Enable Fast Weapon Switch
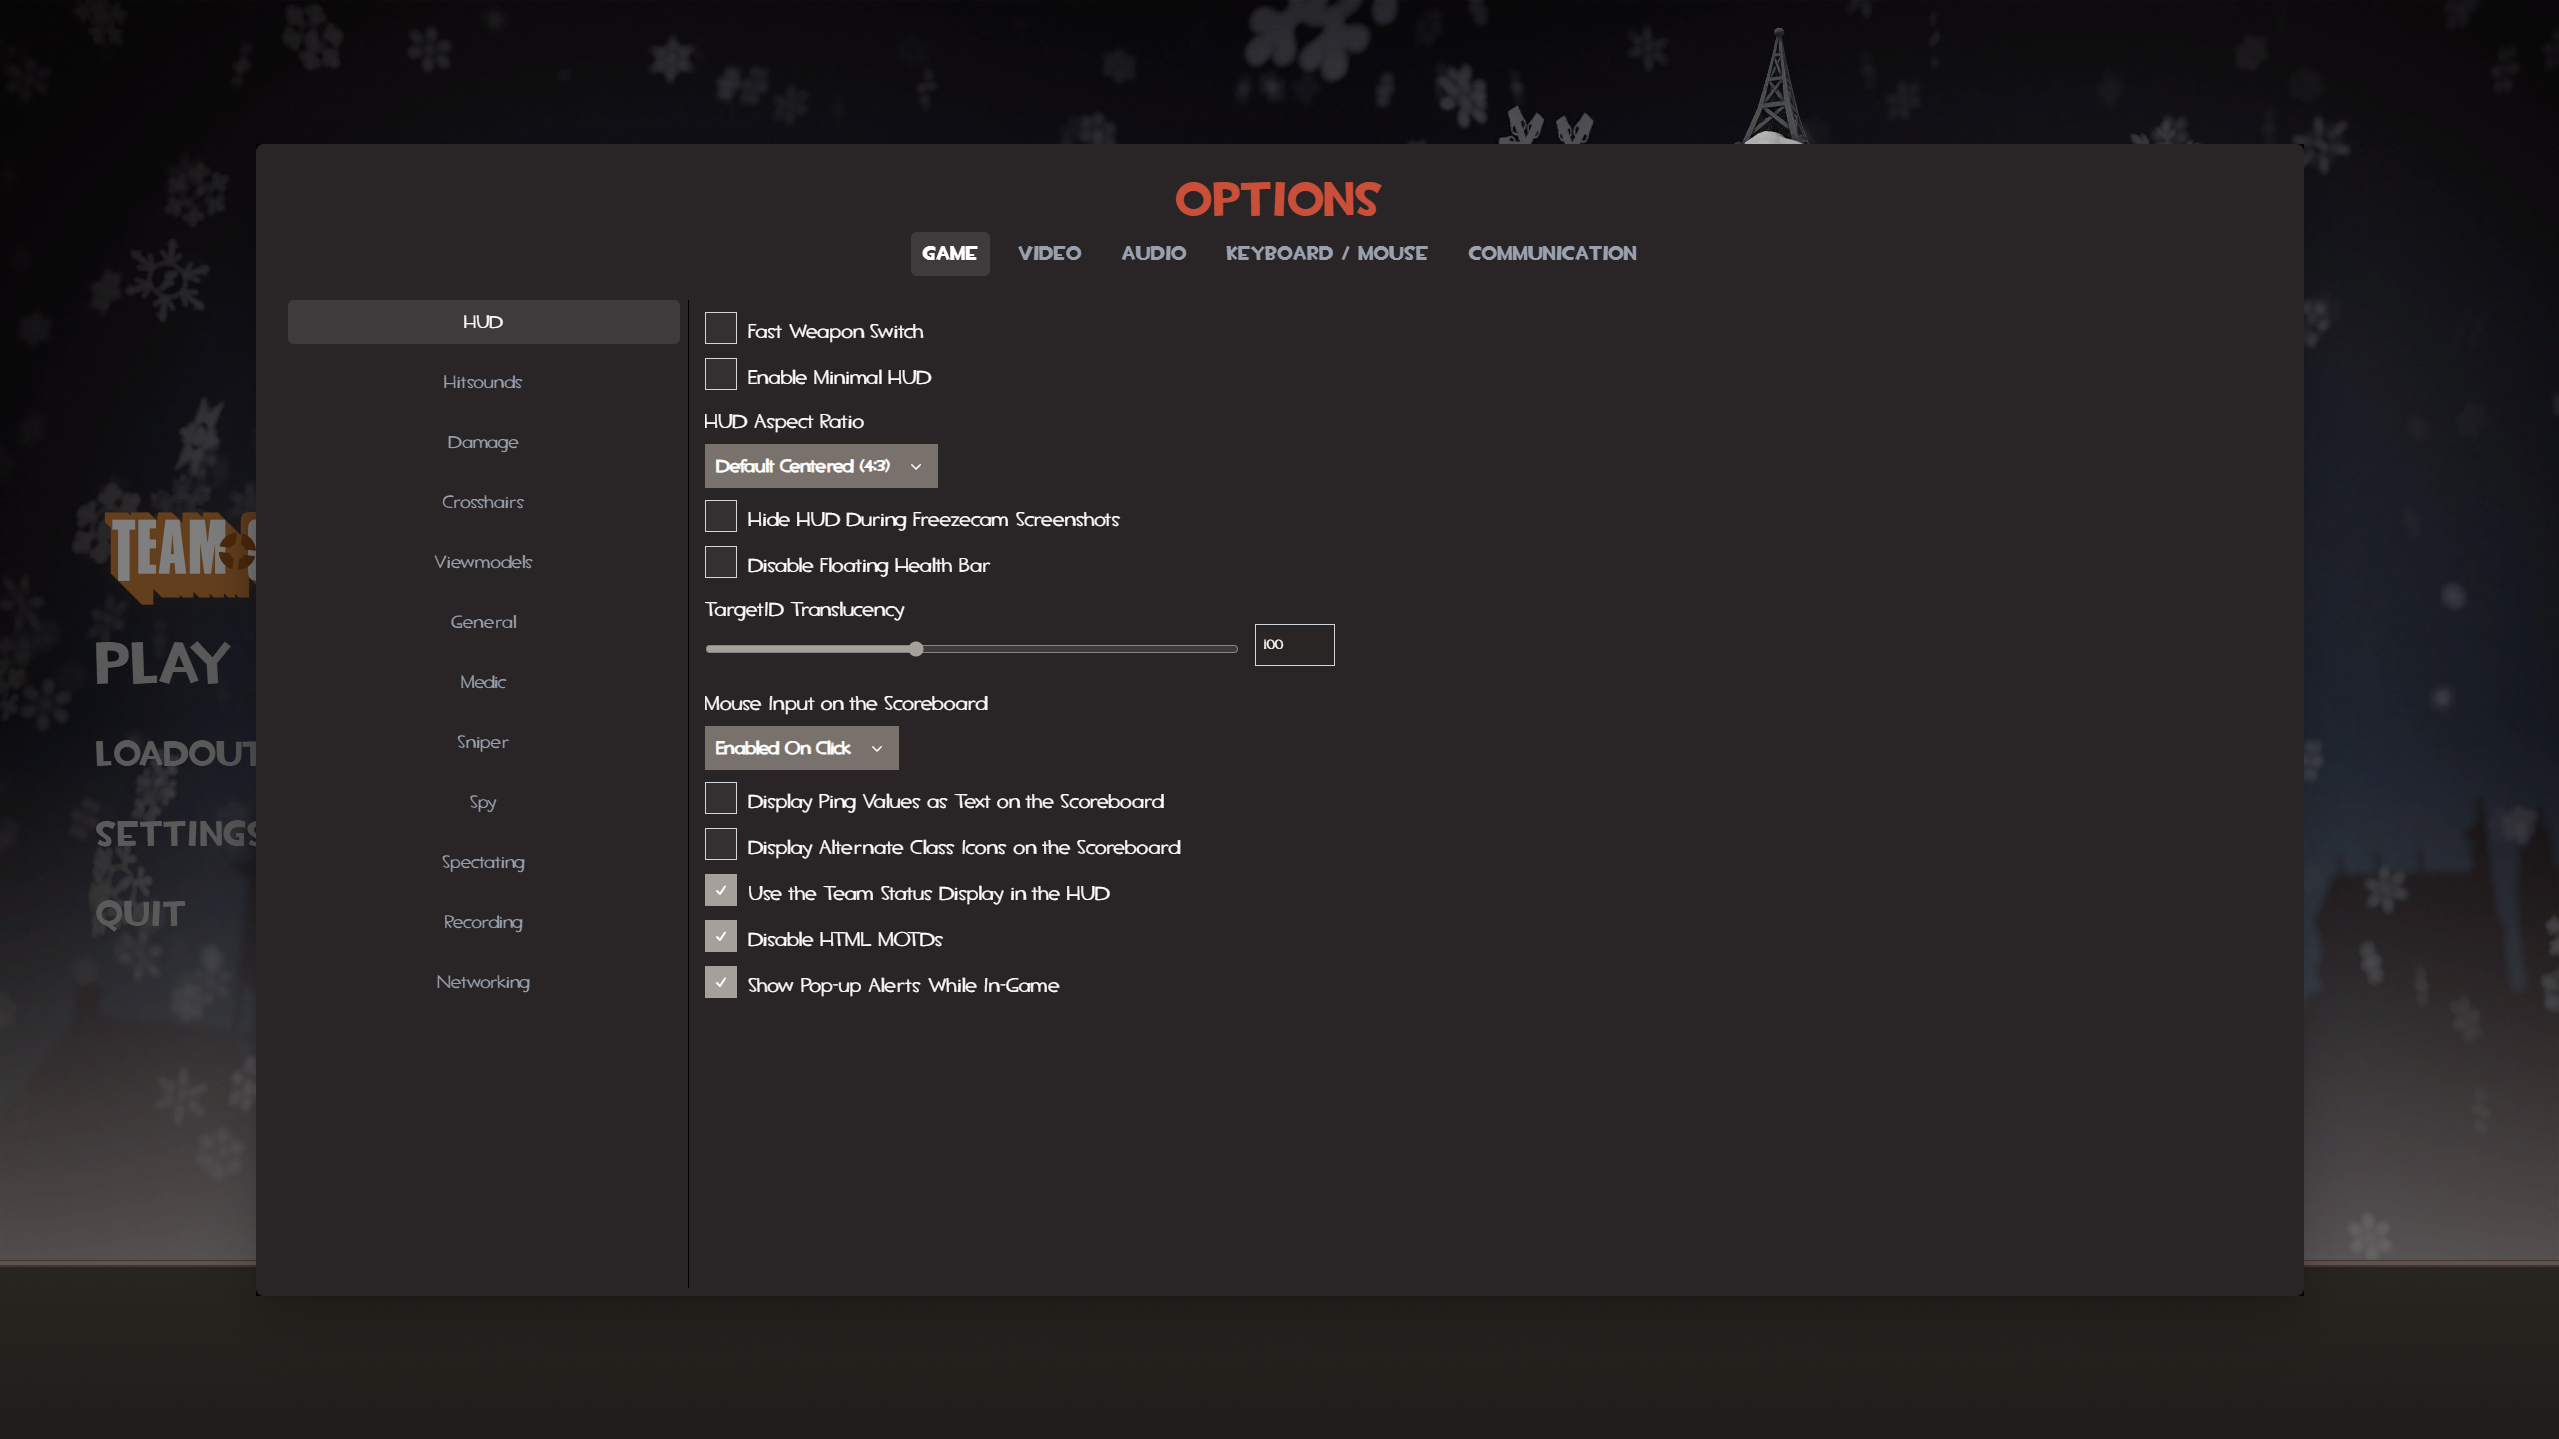Viewport: 2559px width, 1439px height. tap(720, 327)
